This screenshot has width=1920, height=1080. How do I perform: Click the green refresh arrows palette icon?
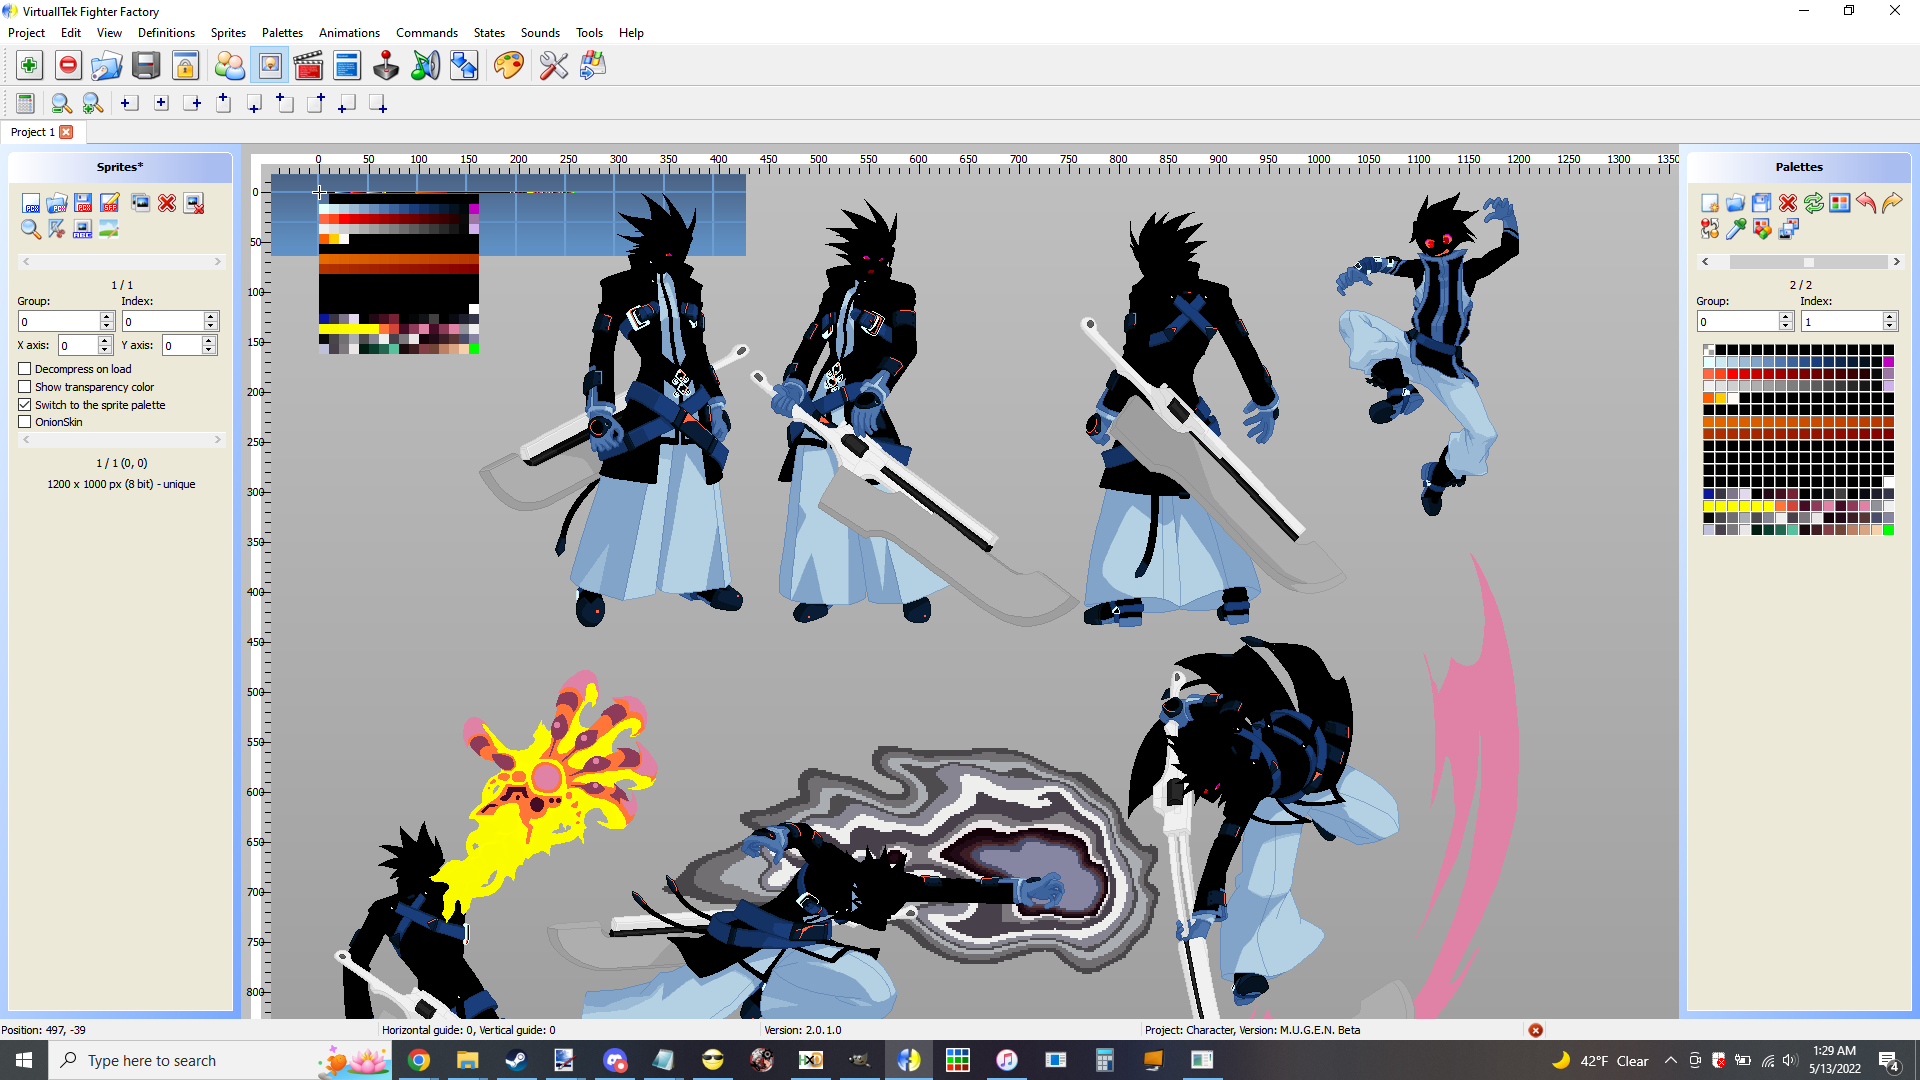[x=1814, y=203]
